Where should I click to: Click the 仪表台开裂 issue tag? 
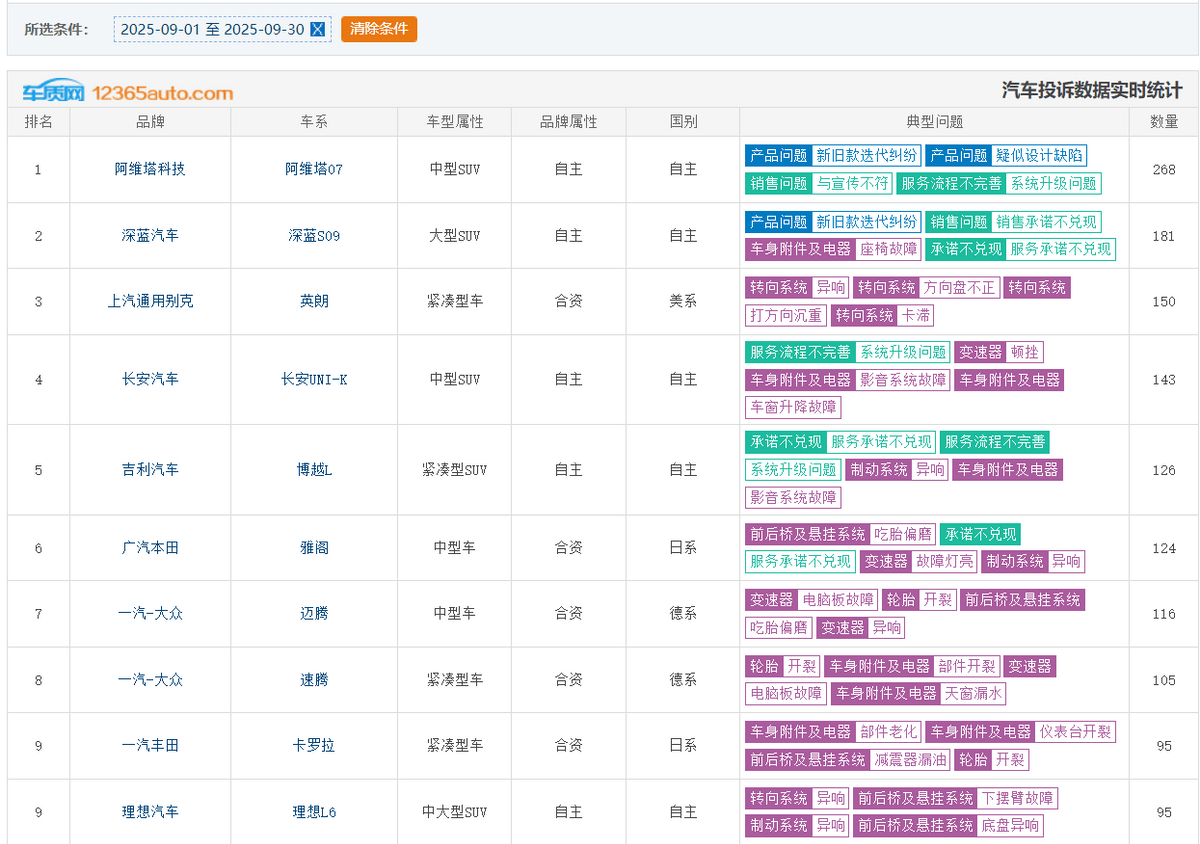point(1075,732)
